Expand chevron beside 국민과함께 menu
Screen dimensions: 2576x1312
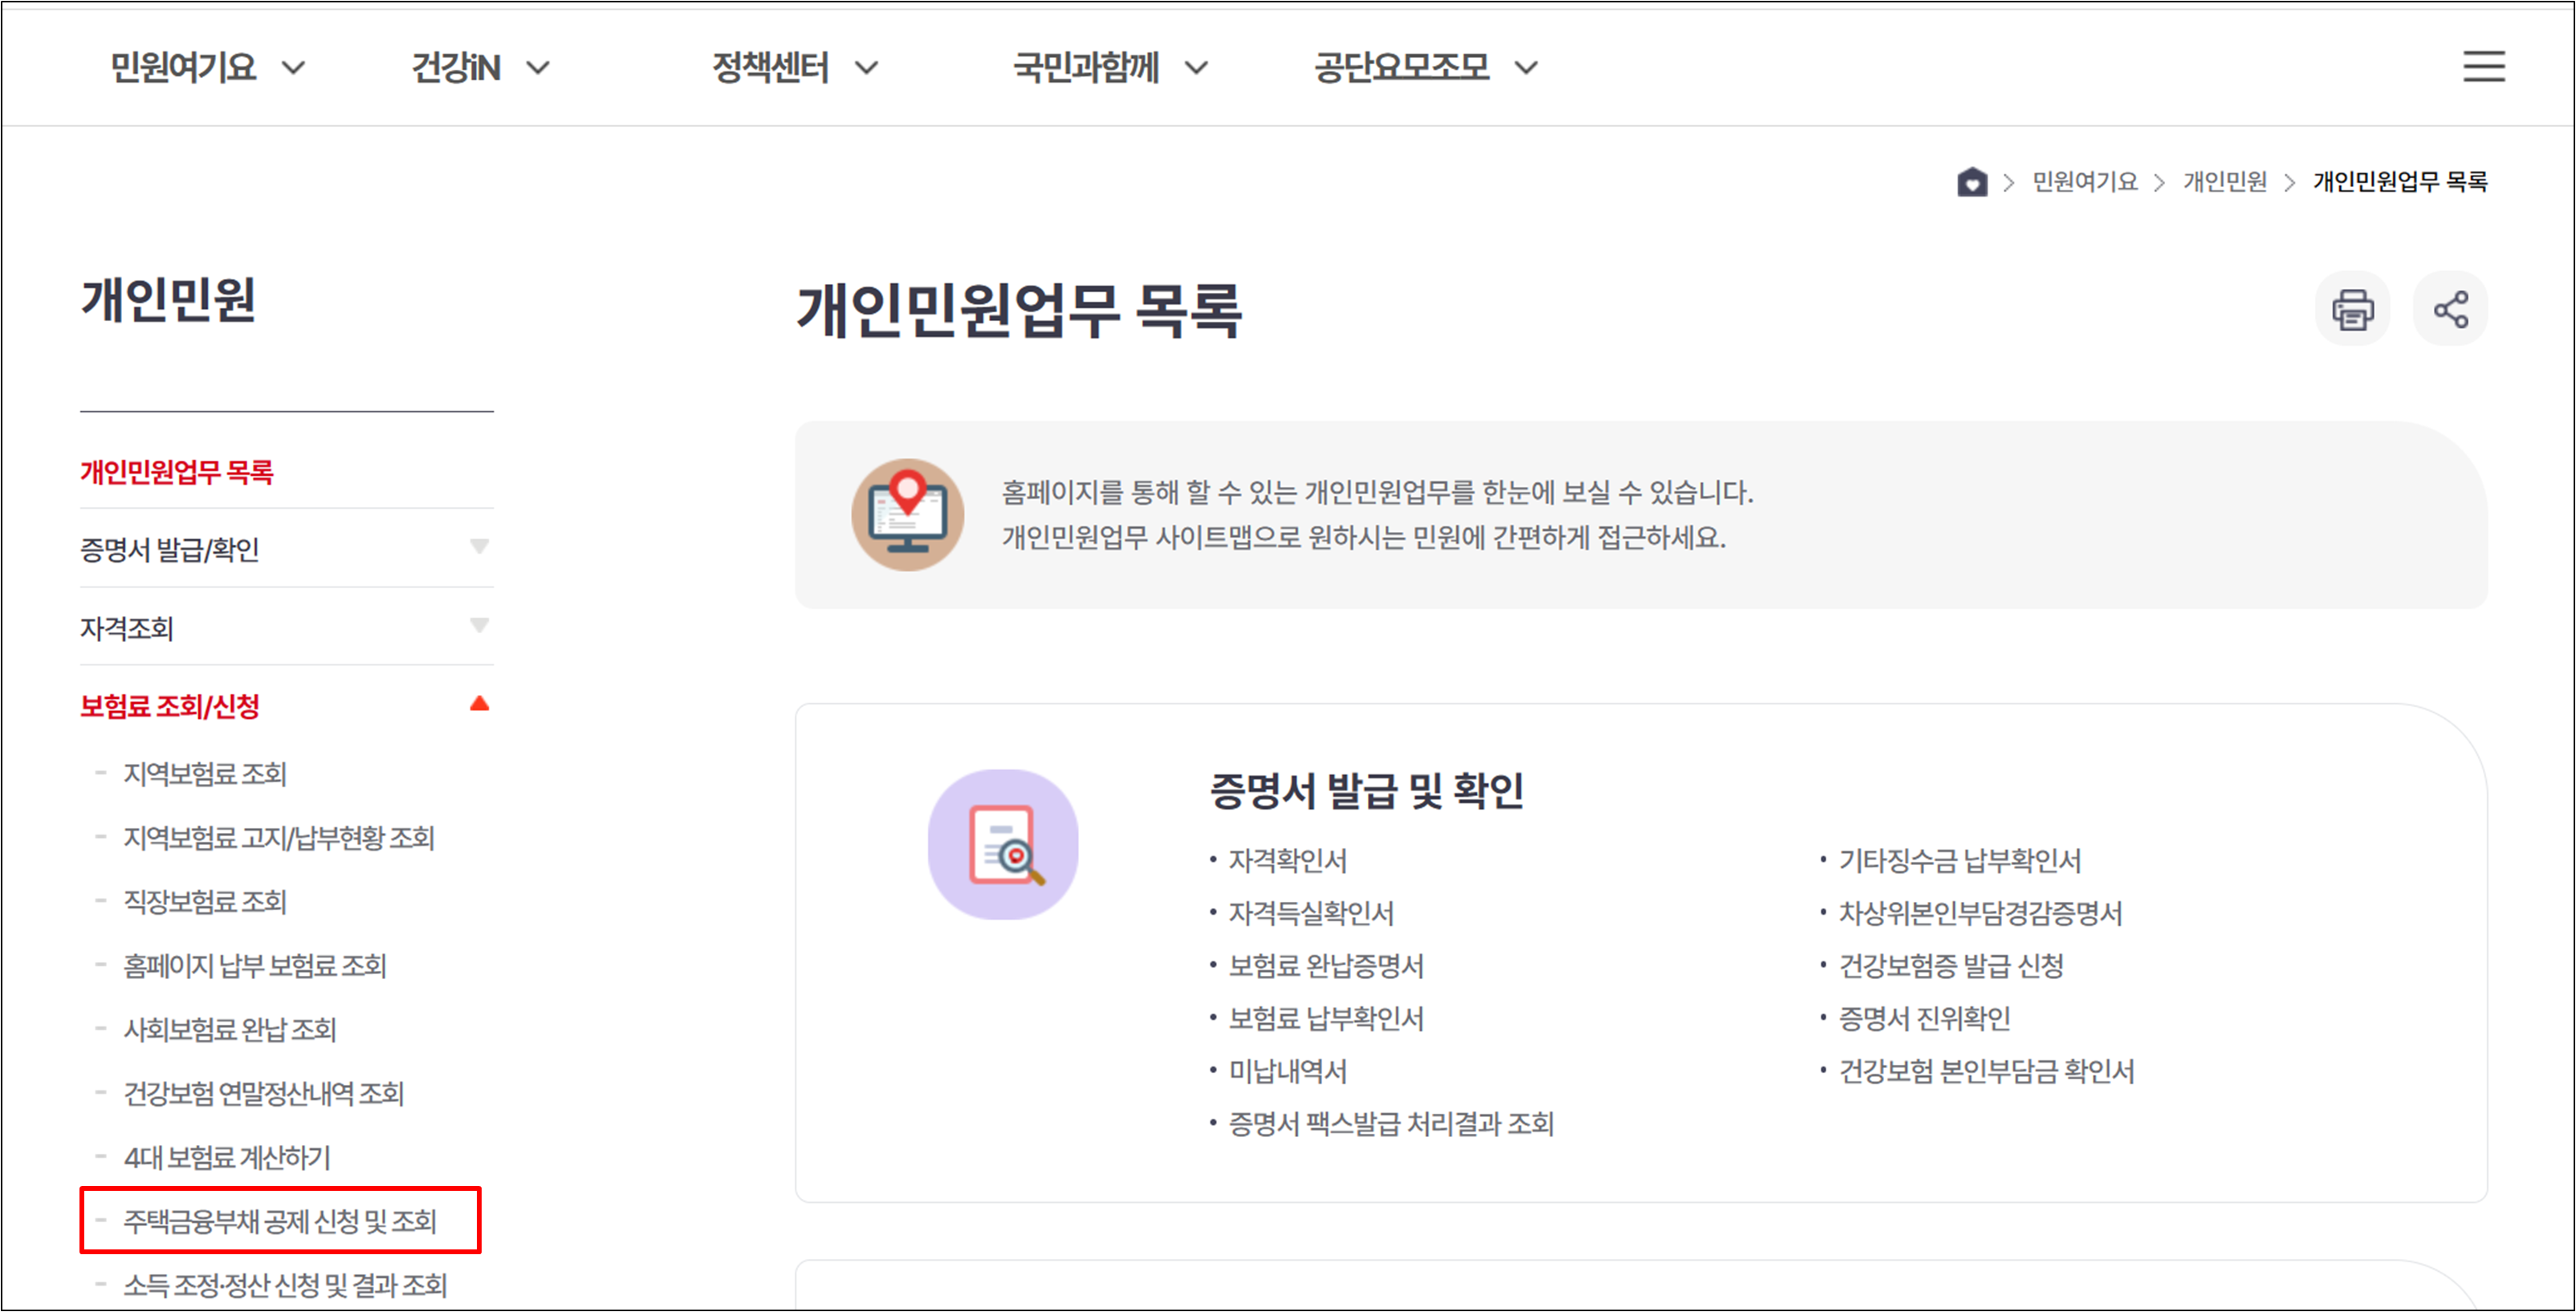coord(1196,68)
